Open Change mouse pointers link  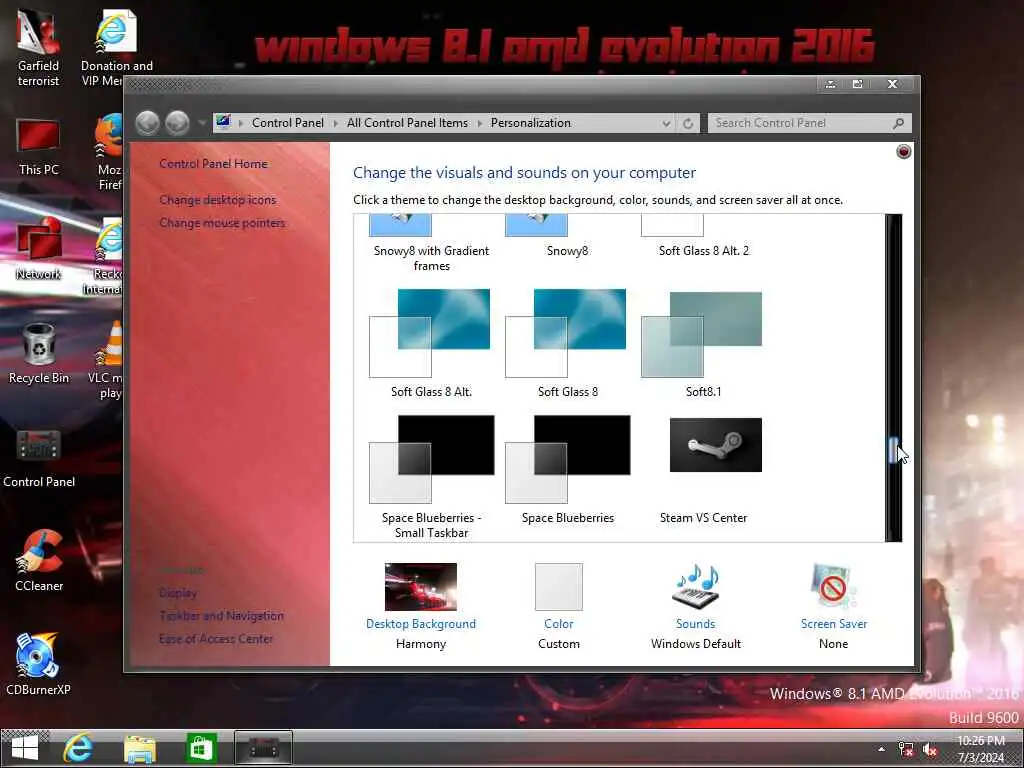[x=222, y=223]
